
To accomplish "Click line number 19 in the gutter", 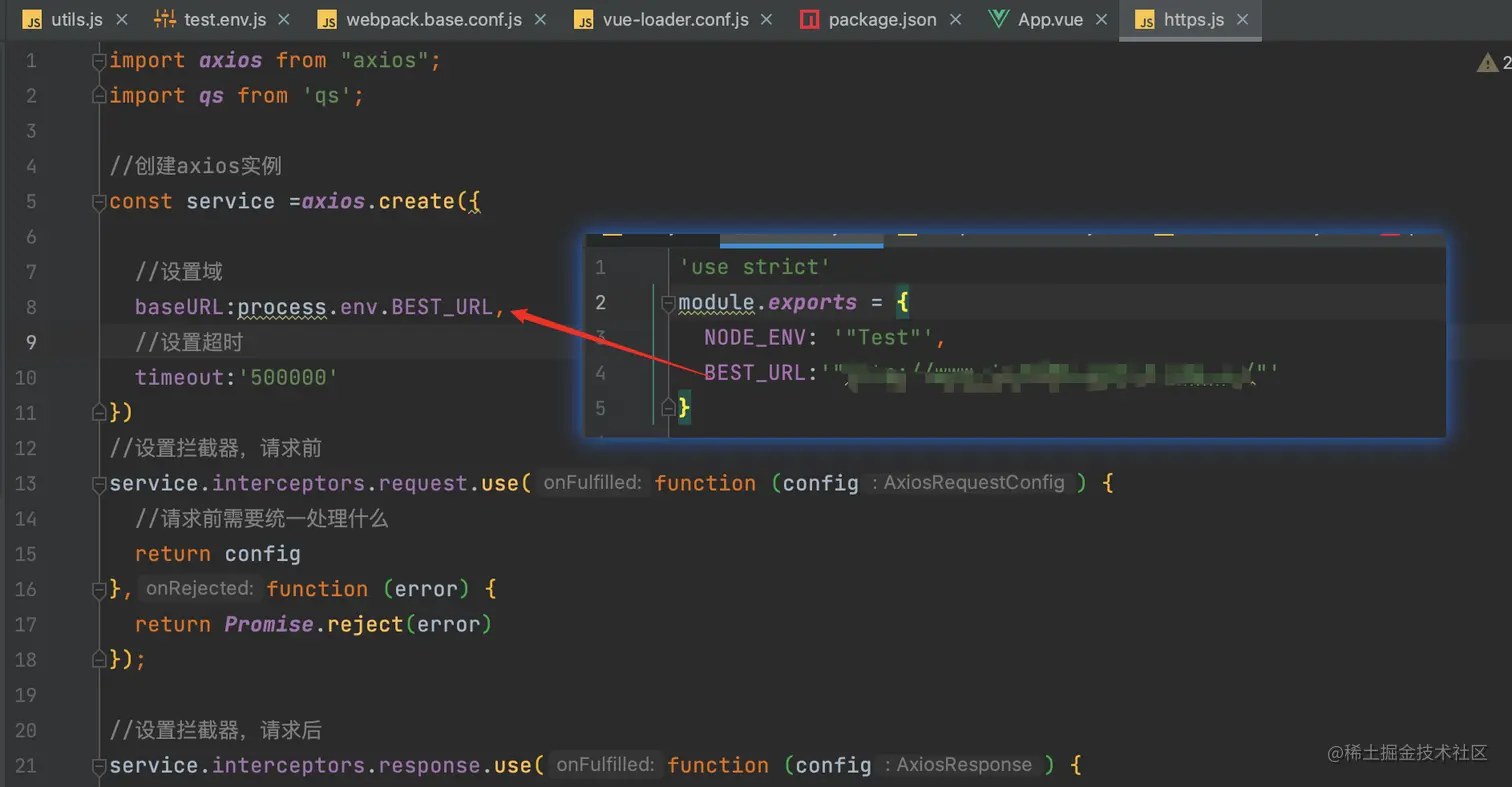I will pos(26,695).
